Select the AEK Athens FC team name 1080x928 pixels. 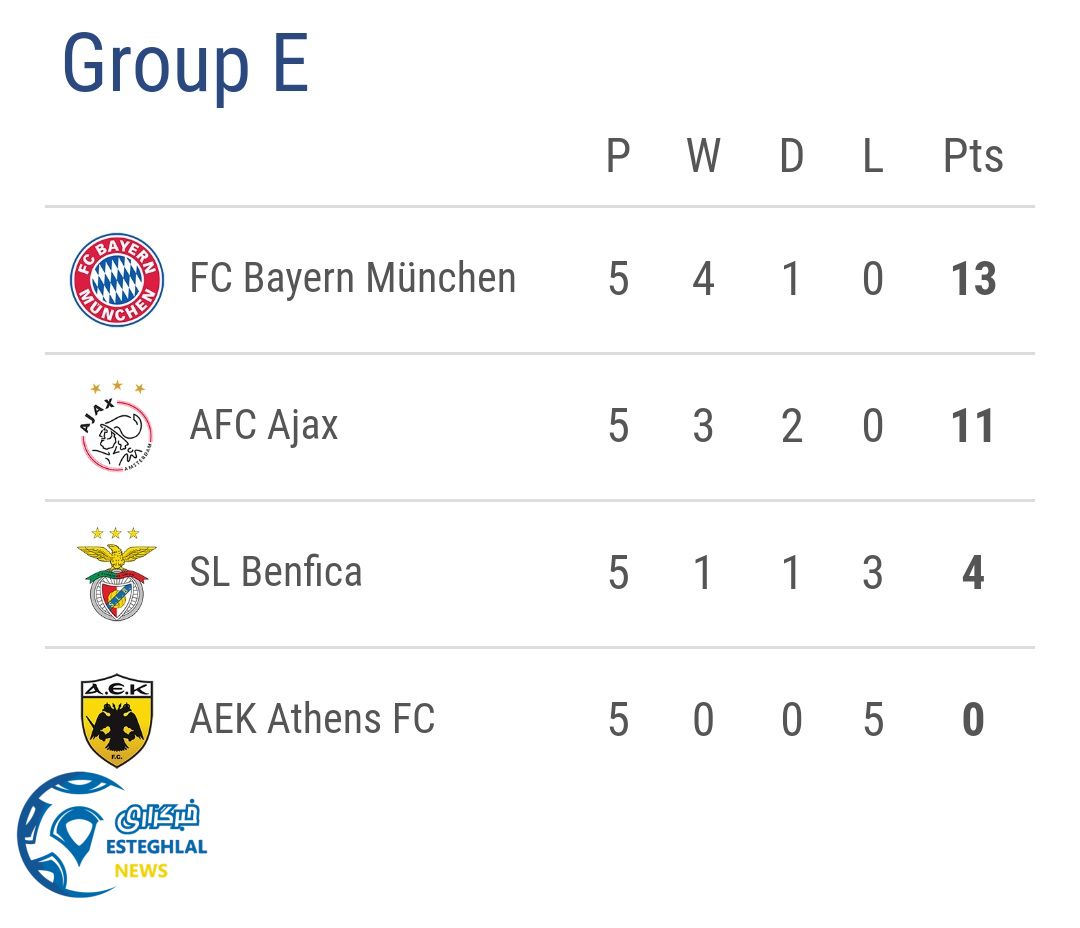pos(312,719)
